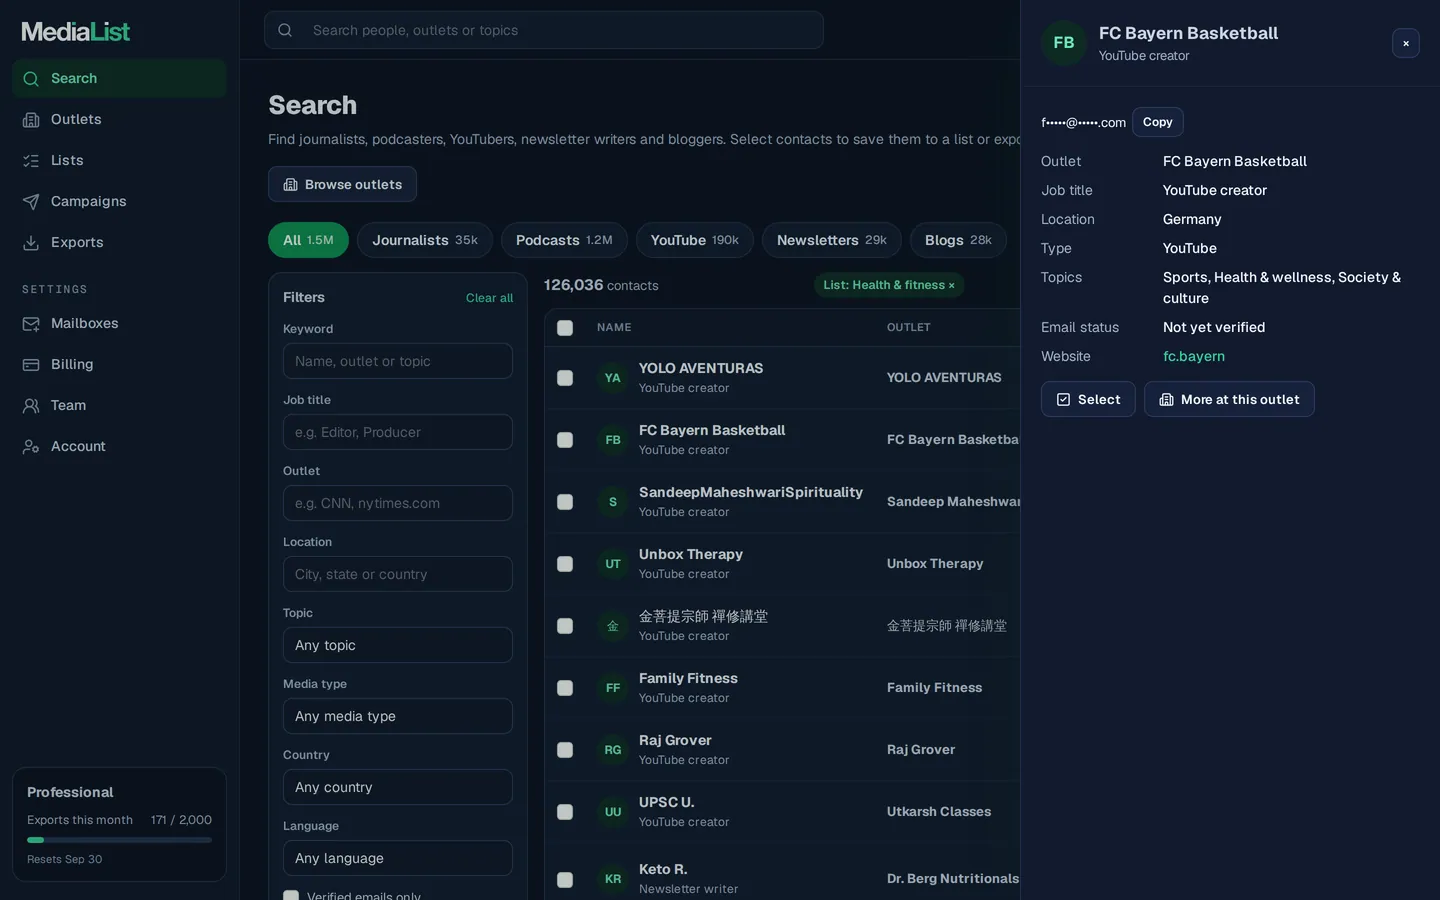Open Account settings
Viewport: 1440px width, 900px height.
click(x=119, y=446)
